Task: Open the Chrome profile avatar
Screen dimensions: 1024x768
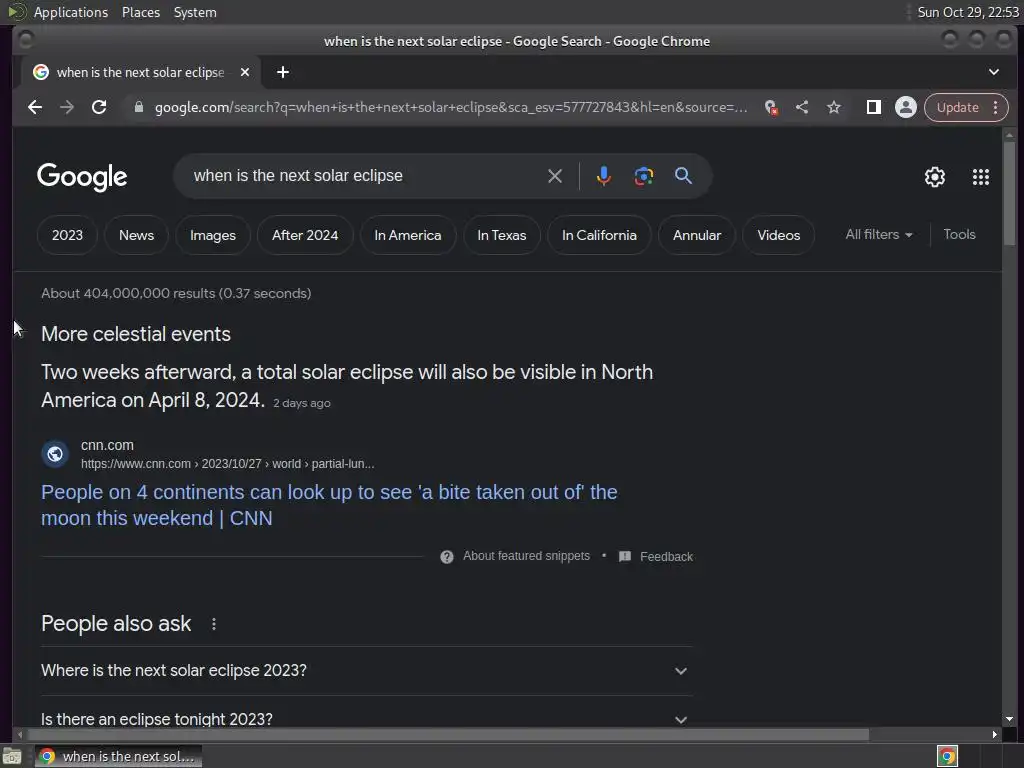Action: tap(906, 107)
